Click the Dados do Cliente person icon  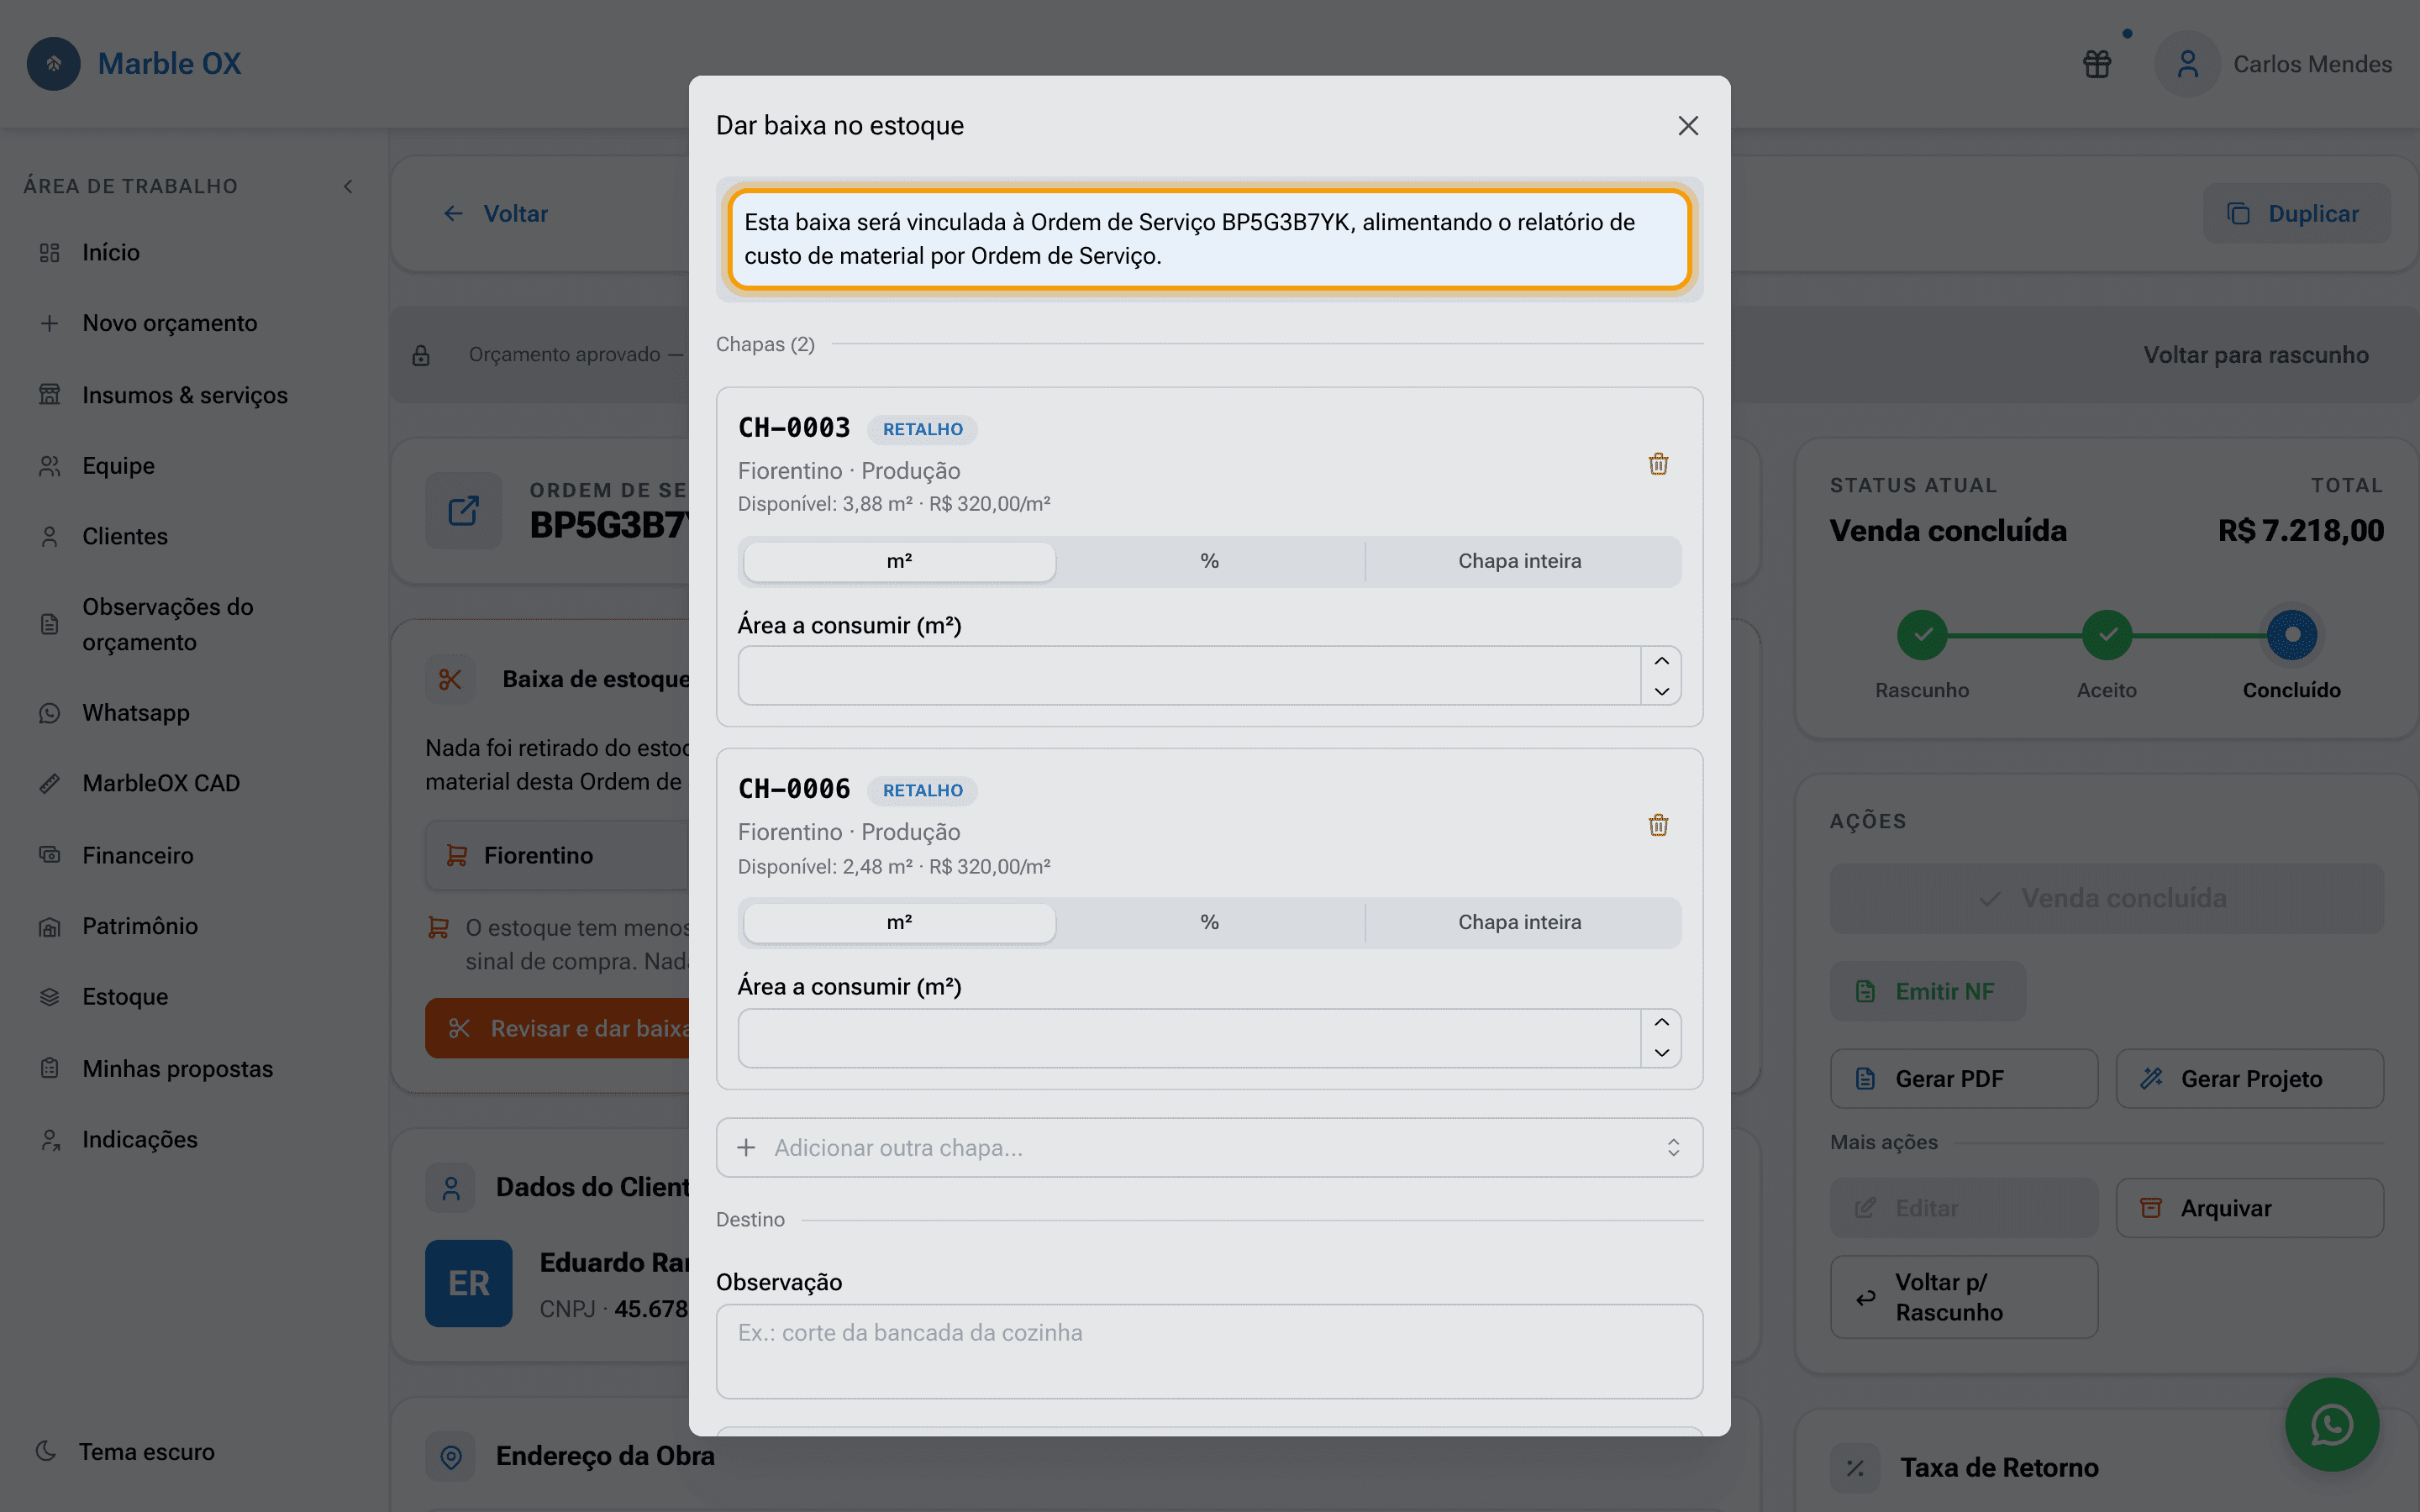pyautogui.click(x=450, y=1188)
